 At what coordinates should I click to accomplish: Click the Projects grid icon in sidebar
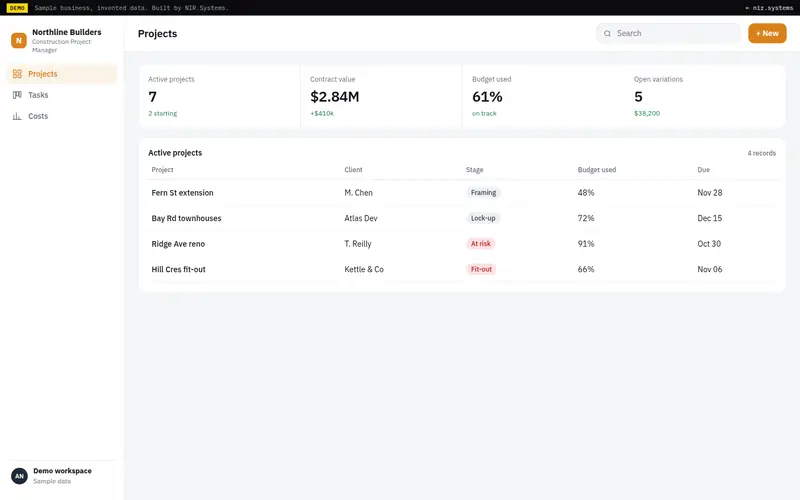[17, 74]
